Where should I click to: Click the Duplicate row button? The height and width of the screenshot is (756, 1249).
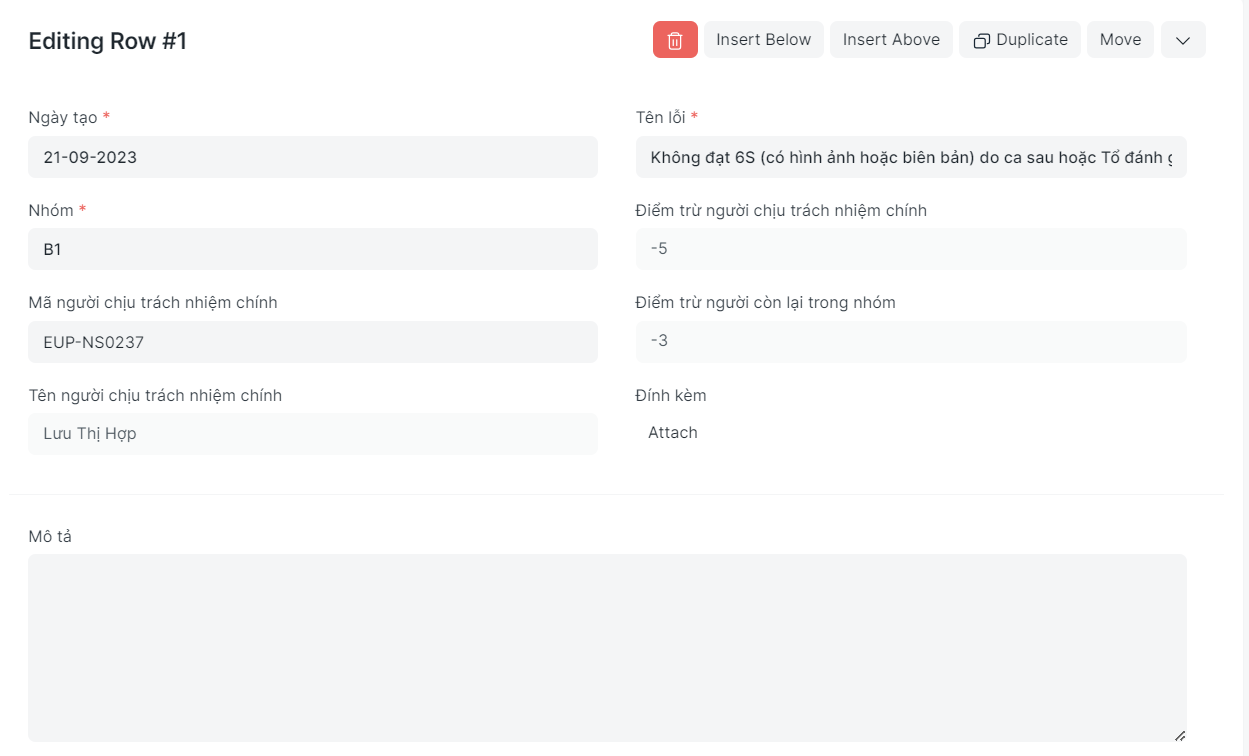pyautogui.click(x=1020, y=40)
